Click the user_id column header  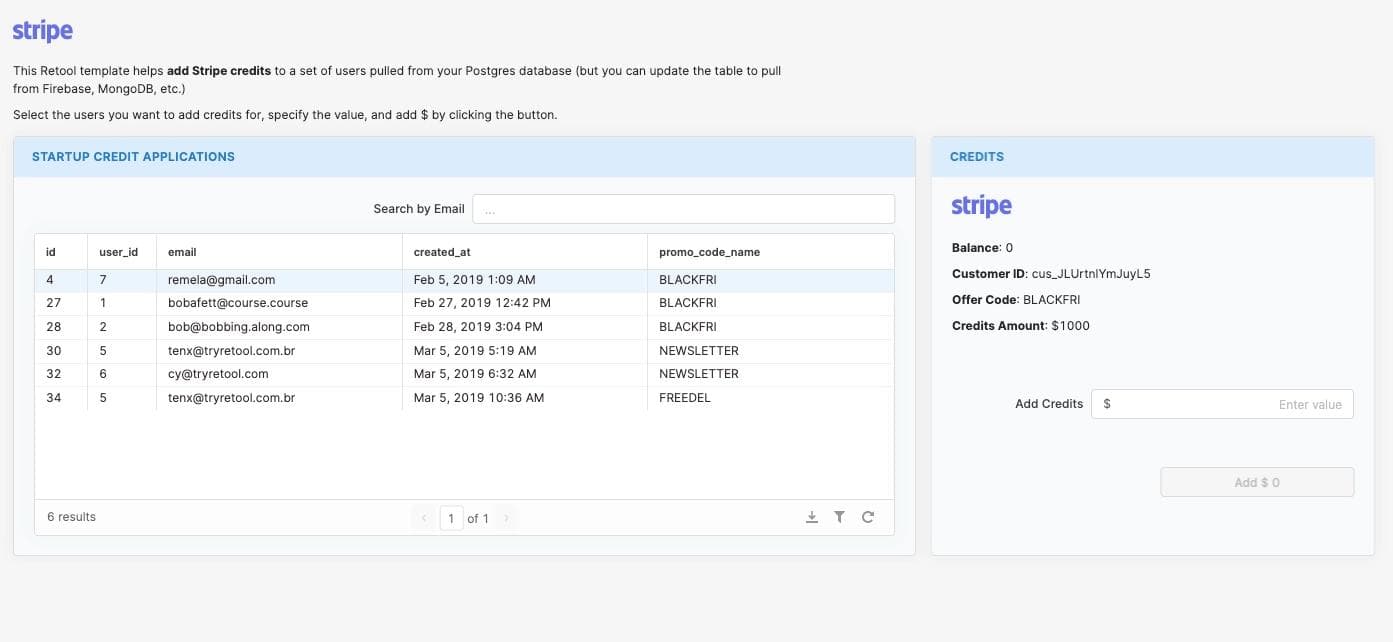coord(119,252)
